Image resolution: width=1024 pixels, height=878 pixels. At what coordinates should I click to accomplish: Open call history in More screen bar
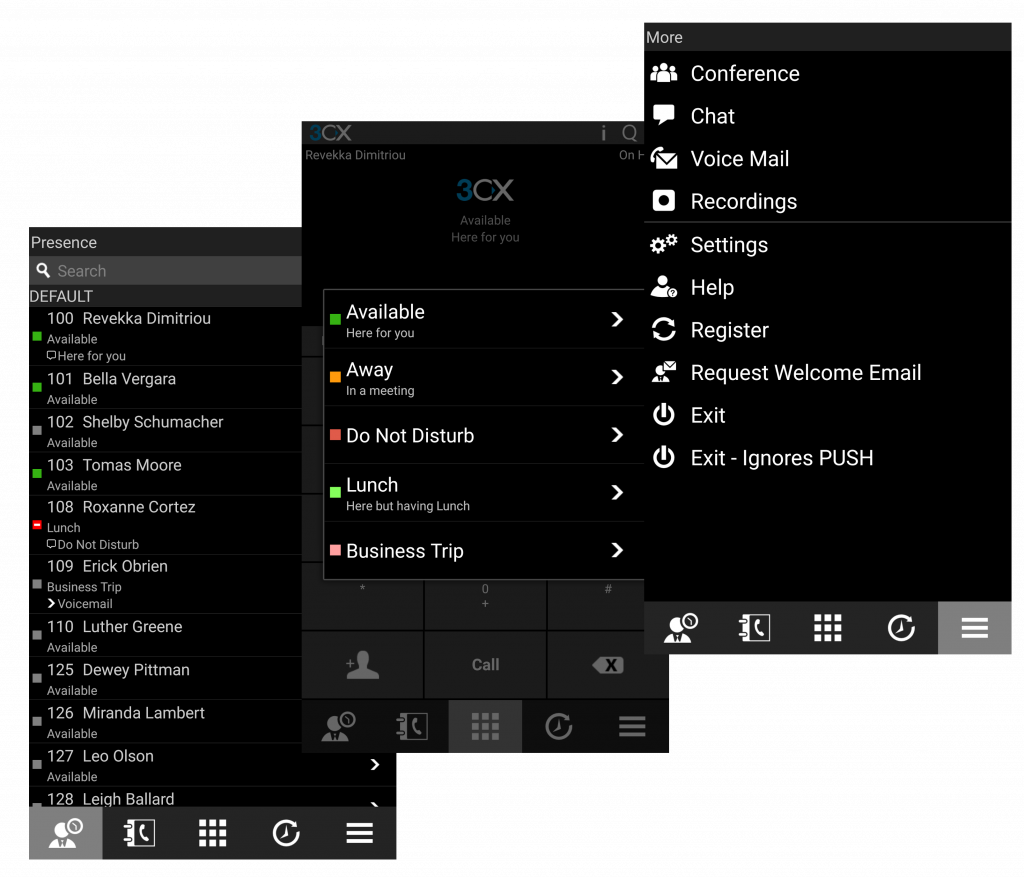pyautogui.click(x=901, y=628)
